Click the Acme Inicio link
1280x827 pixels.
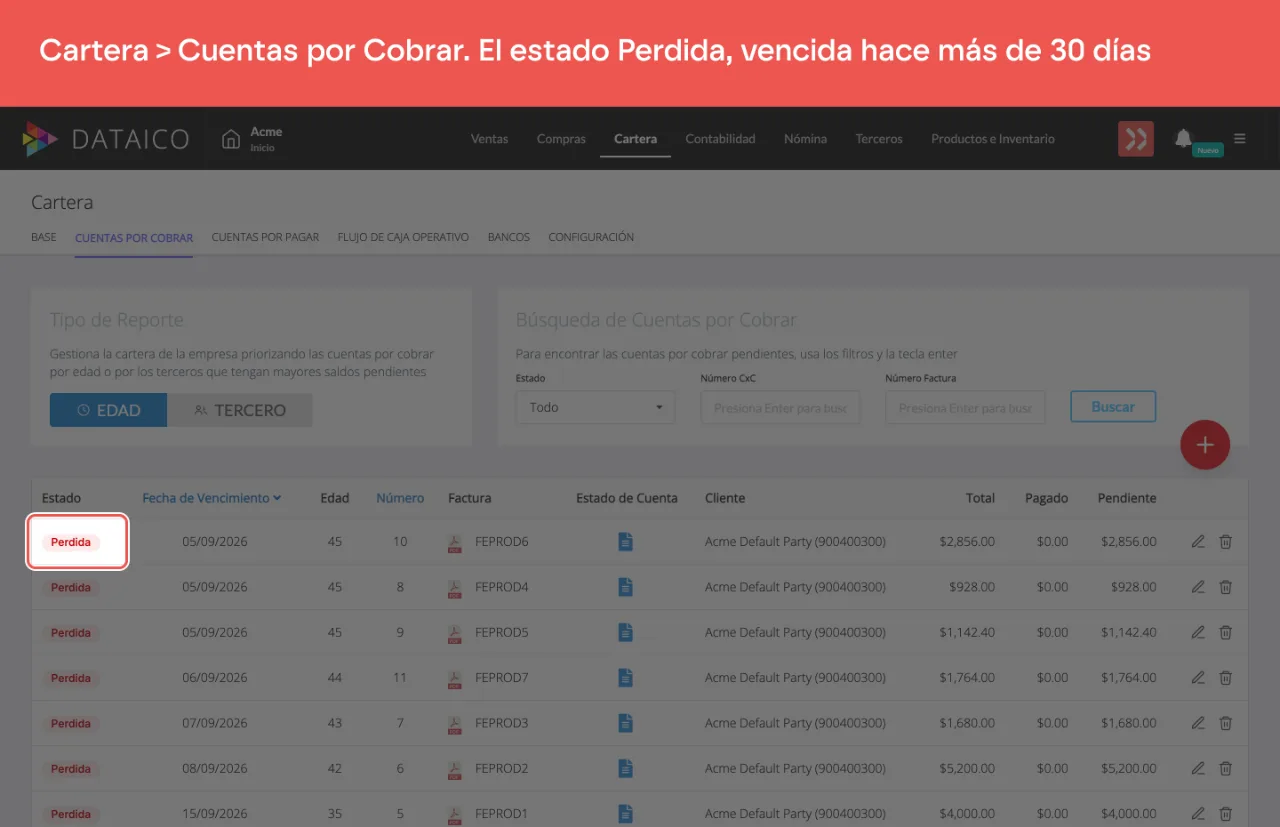(x=266, y=139)
